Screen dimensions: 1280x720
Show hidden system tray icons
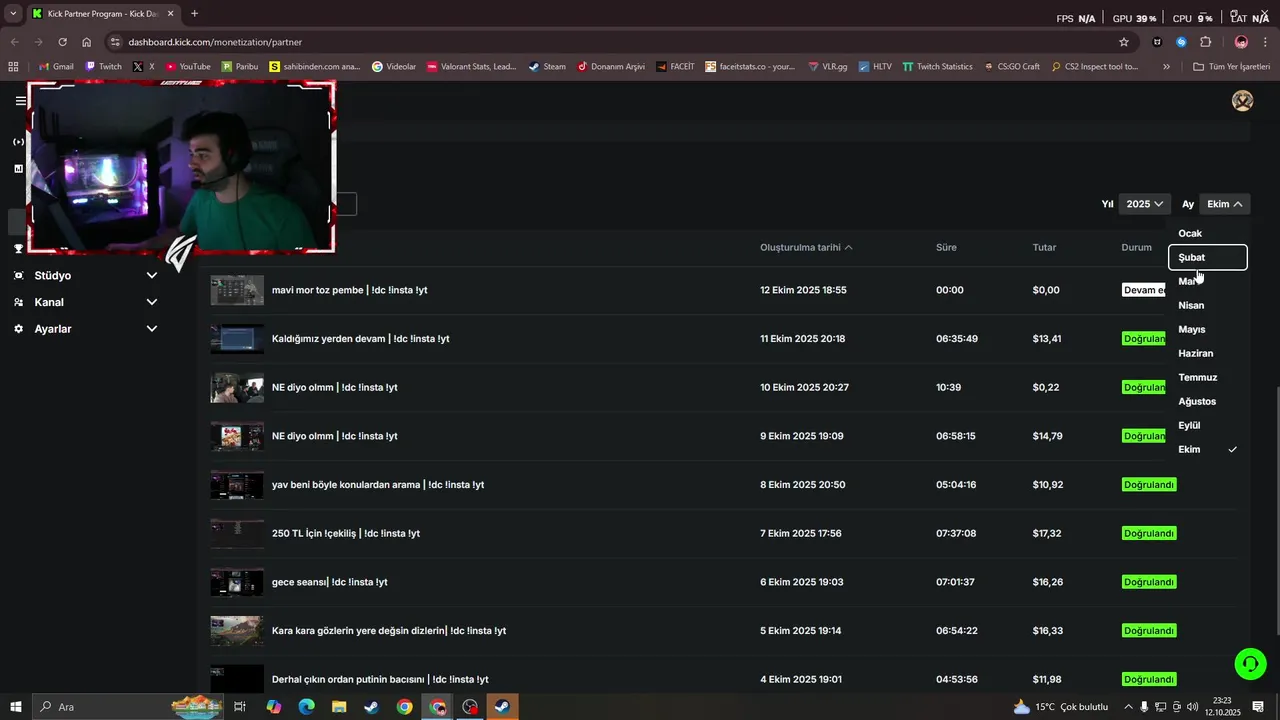click(x=1129, y=707)
